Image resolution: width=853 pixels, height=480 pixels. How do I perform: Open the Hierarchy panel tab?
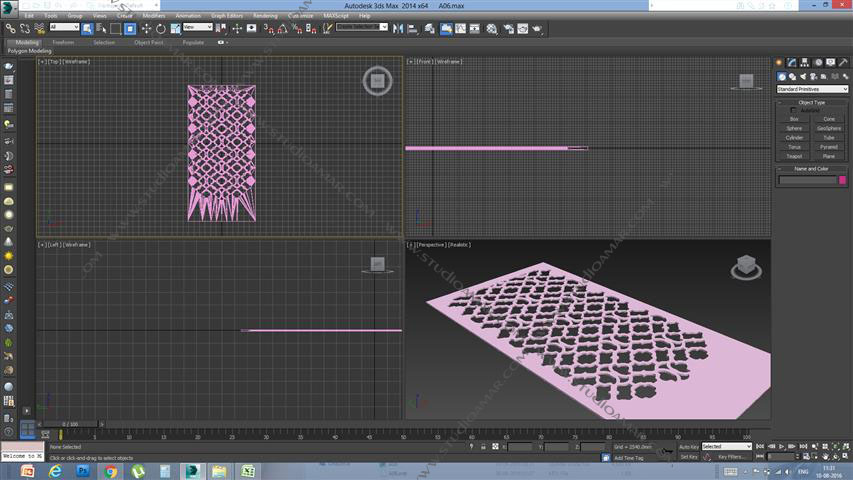coord(804,63)
